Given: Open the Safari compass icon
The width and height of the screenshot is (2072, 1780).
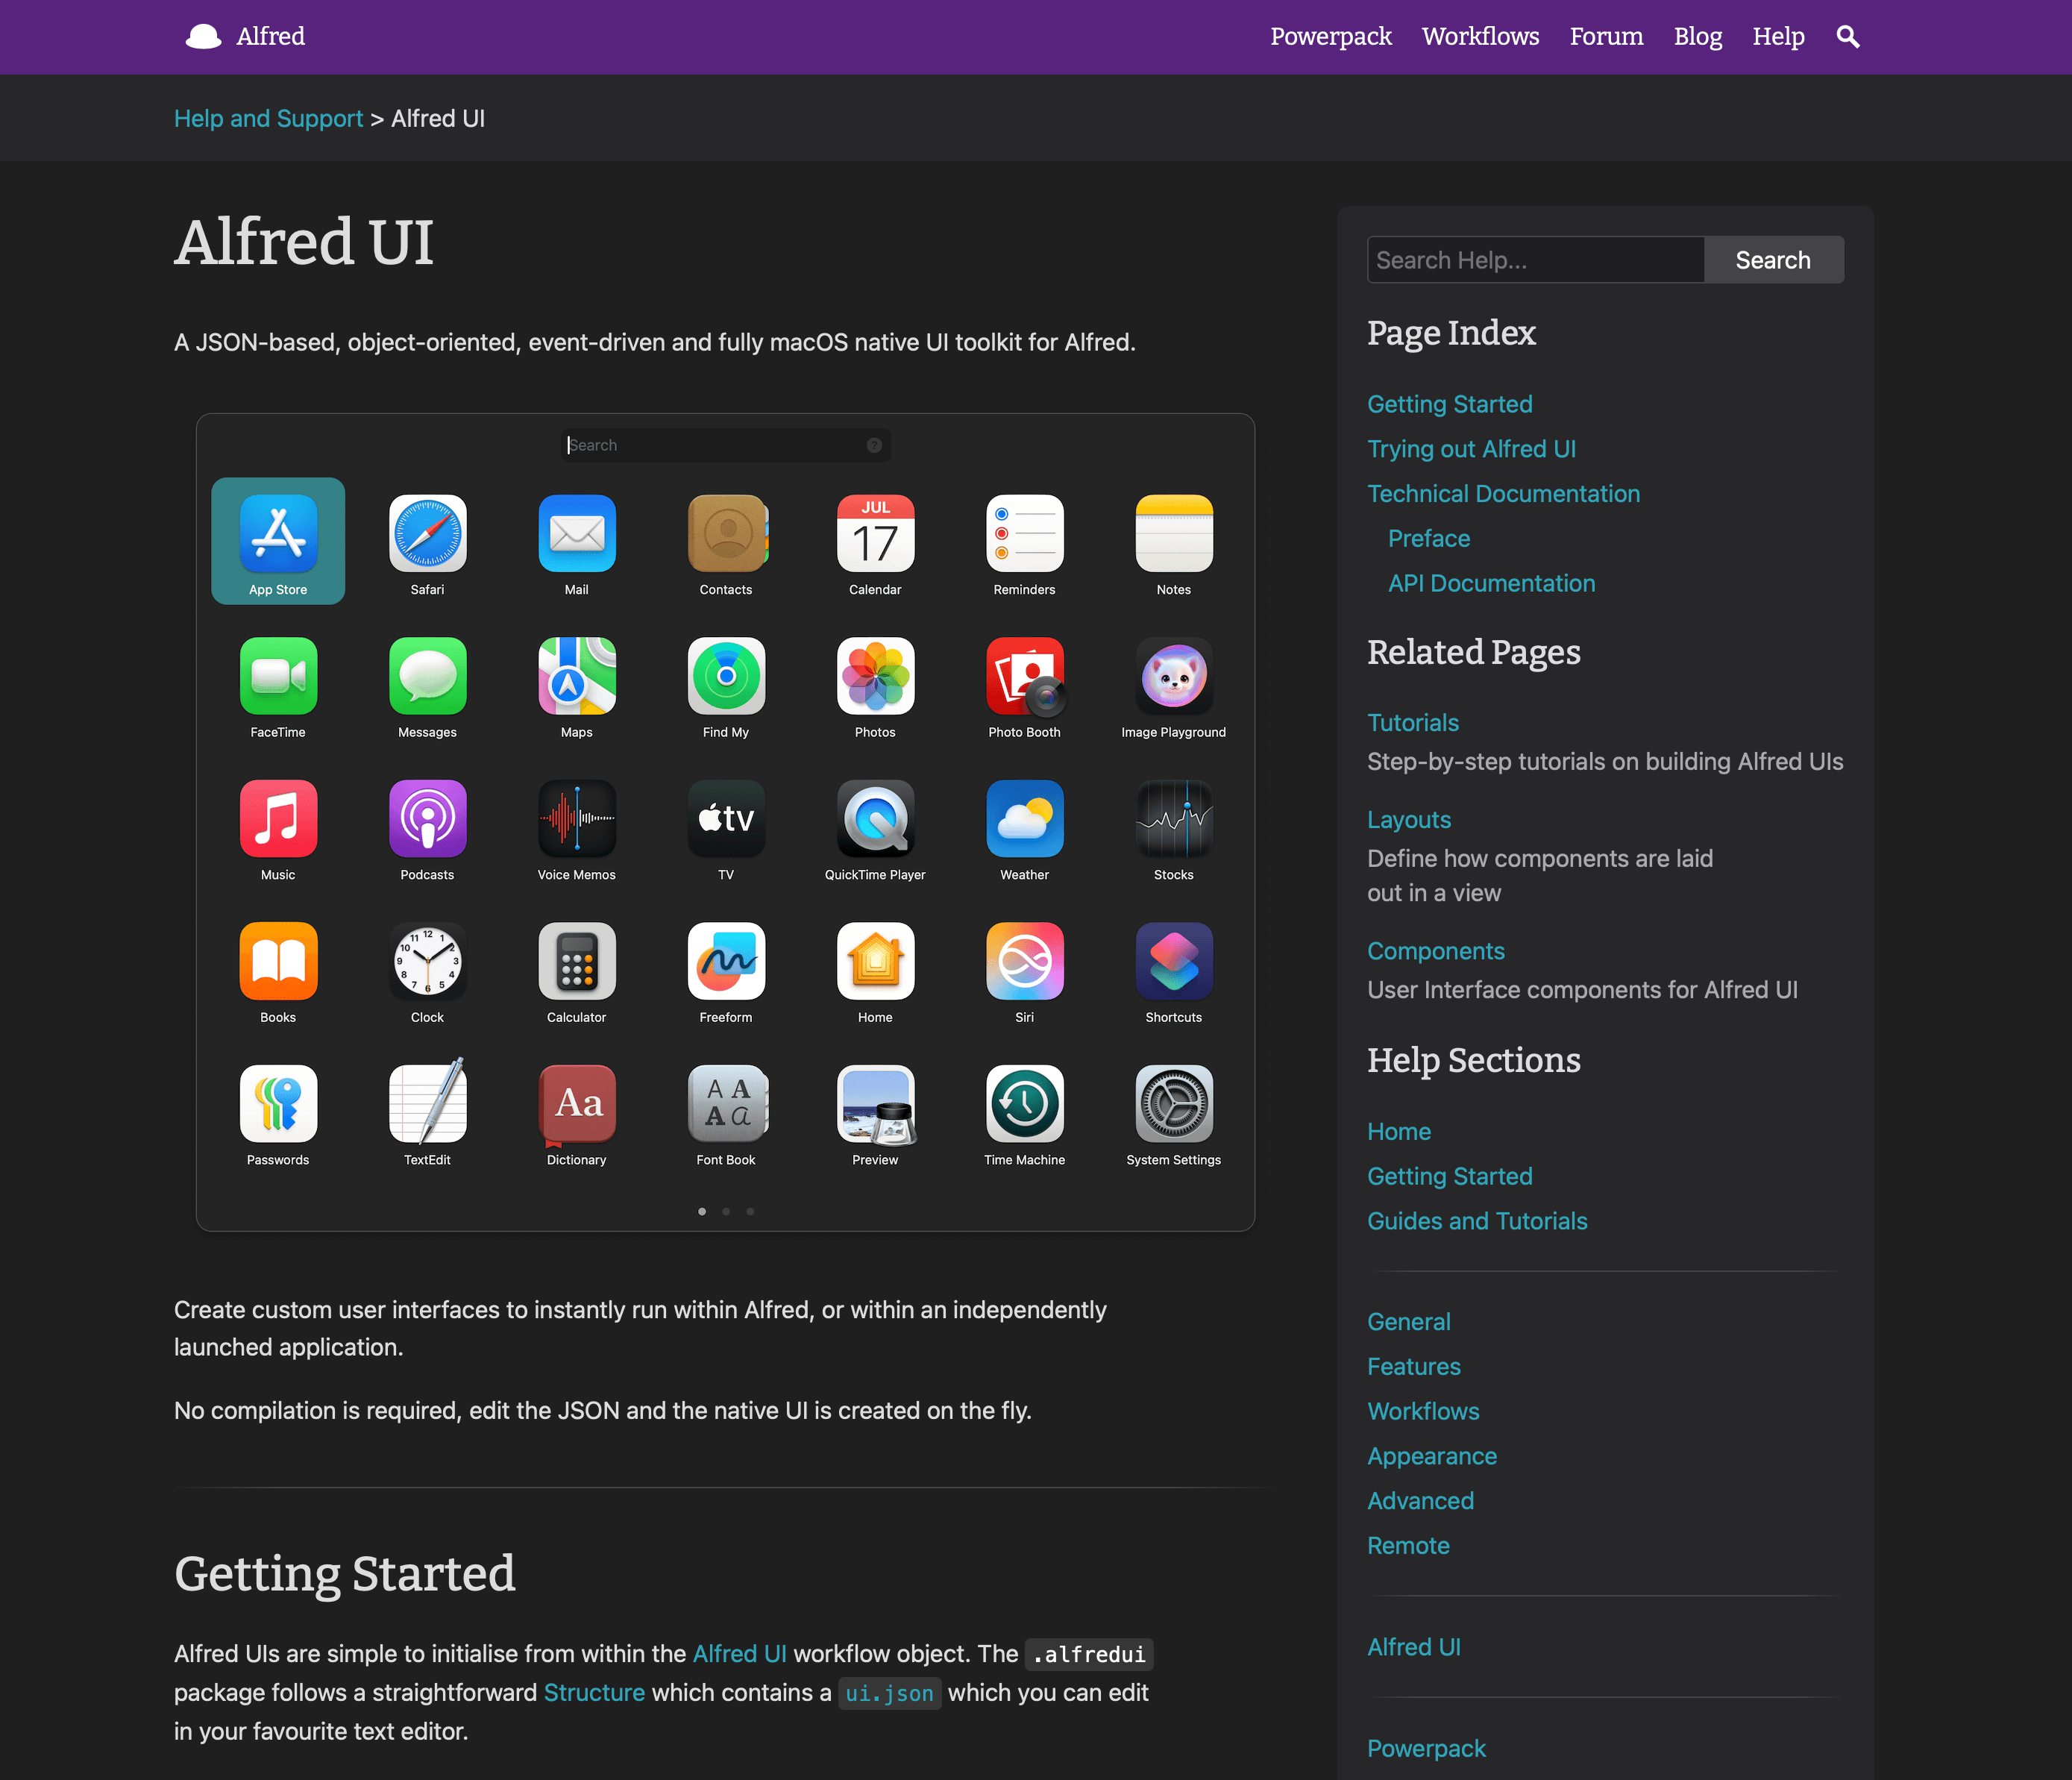Looking at the screenshot, I should tap(427, 533).
